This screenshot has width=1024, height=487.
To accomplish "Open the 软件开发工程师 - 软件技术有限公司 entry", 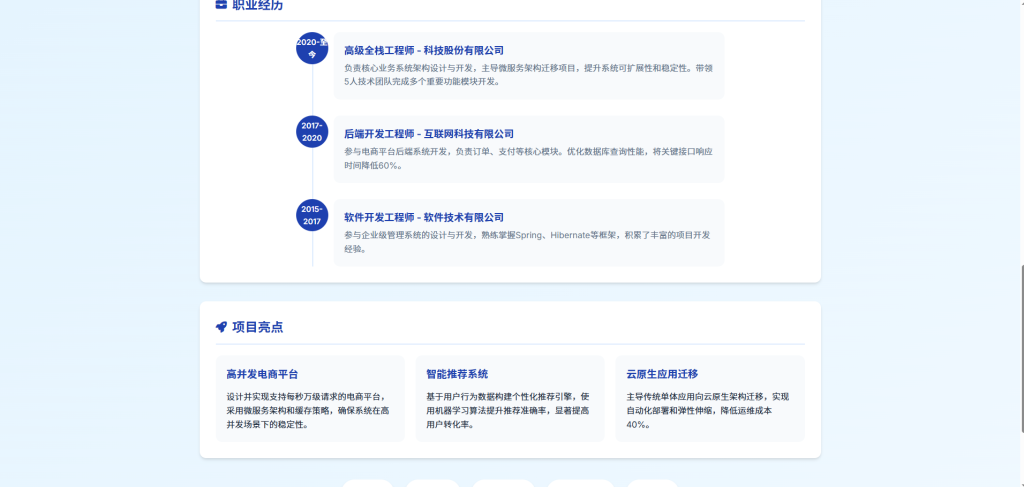I will (424, 217).
